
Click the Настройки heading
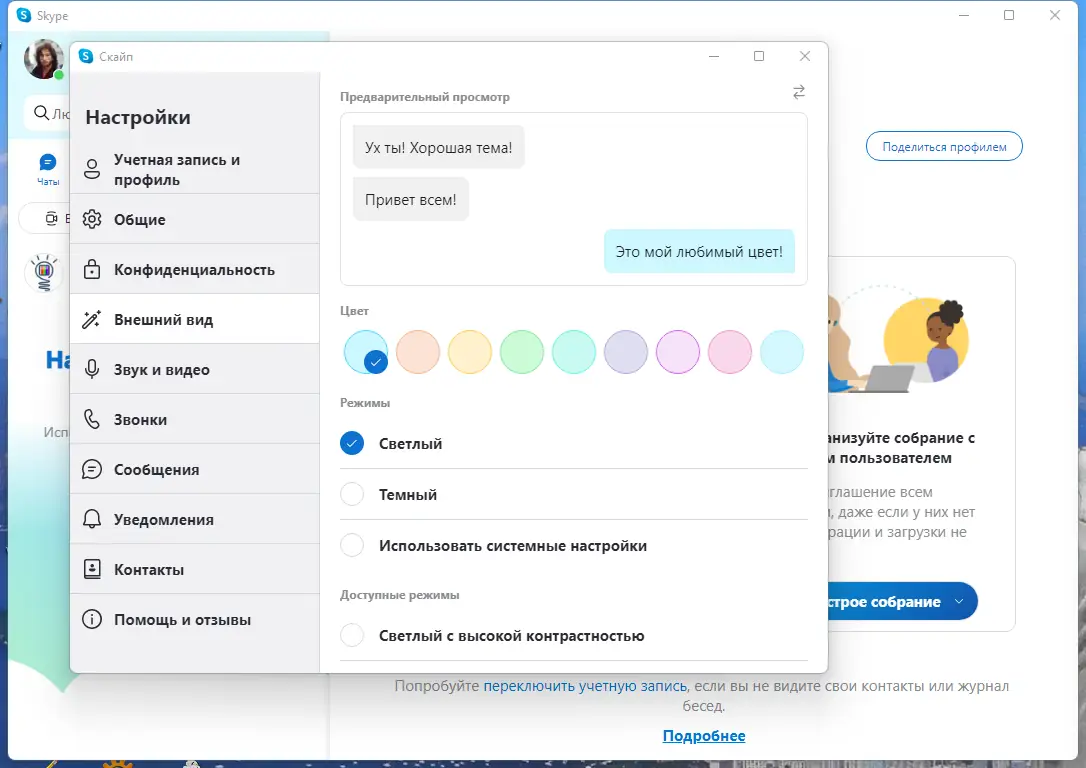[138, 117]
